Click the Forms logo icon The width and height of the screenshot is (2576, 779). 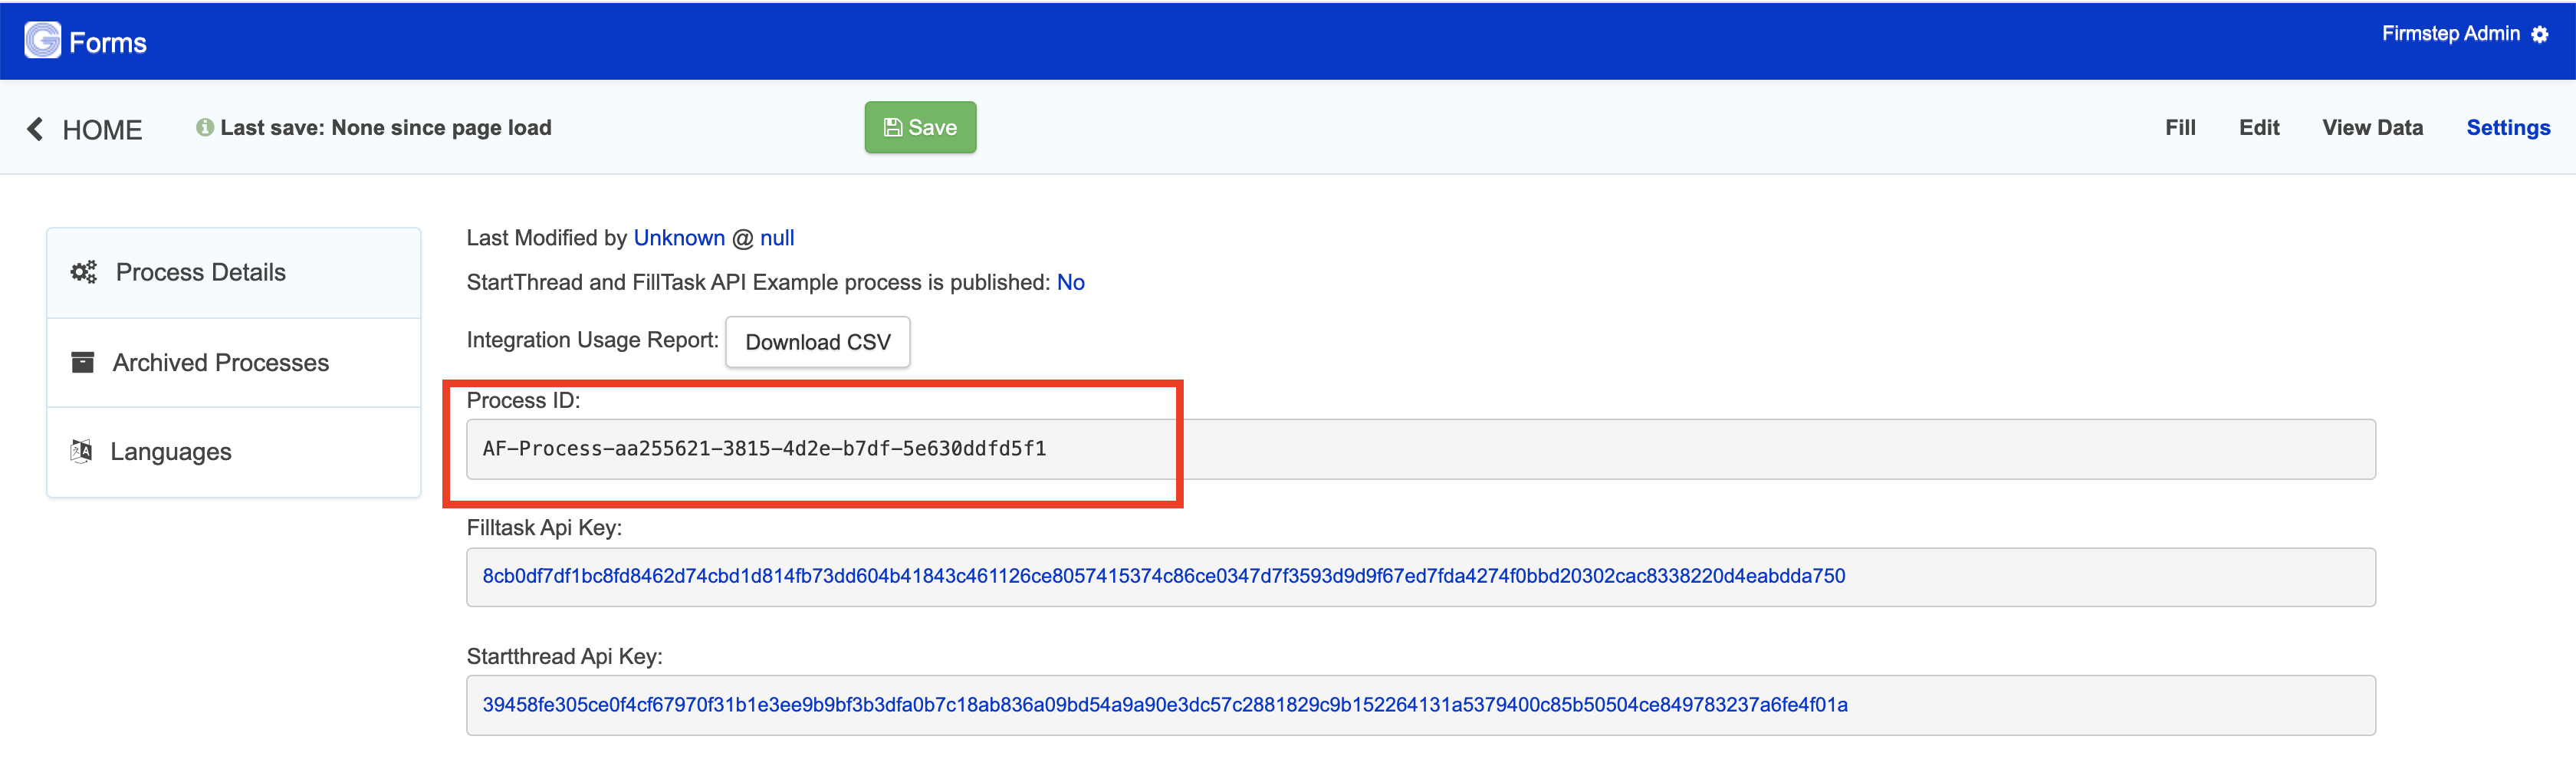point(43,41)
